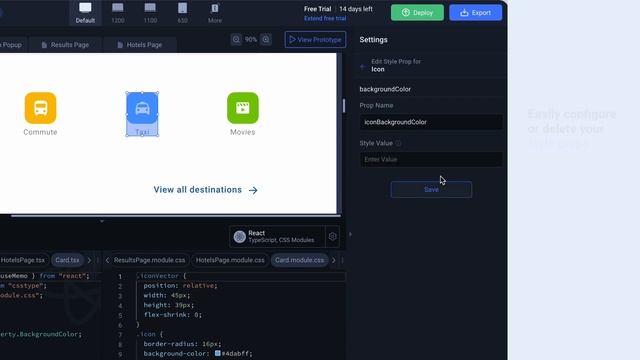This screenshot has height=360, width=640.
Task: Open code settings gear icon
Action: (x=332, y=236)
